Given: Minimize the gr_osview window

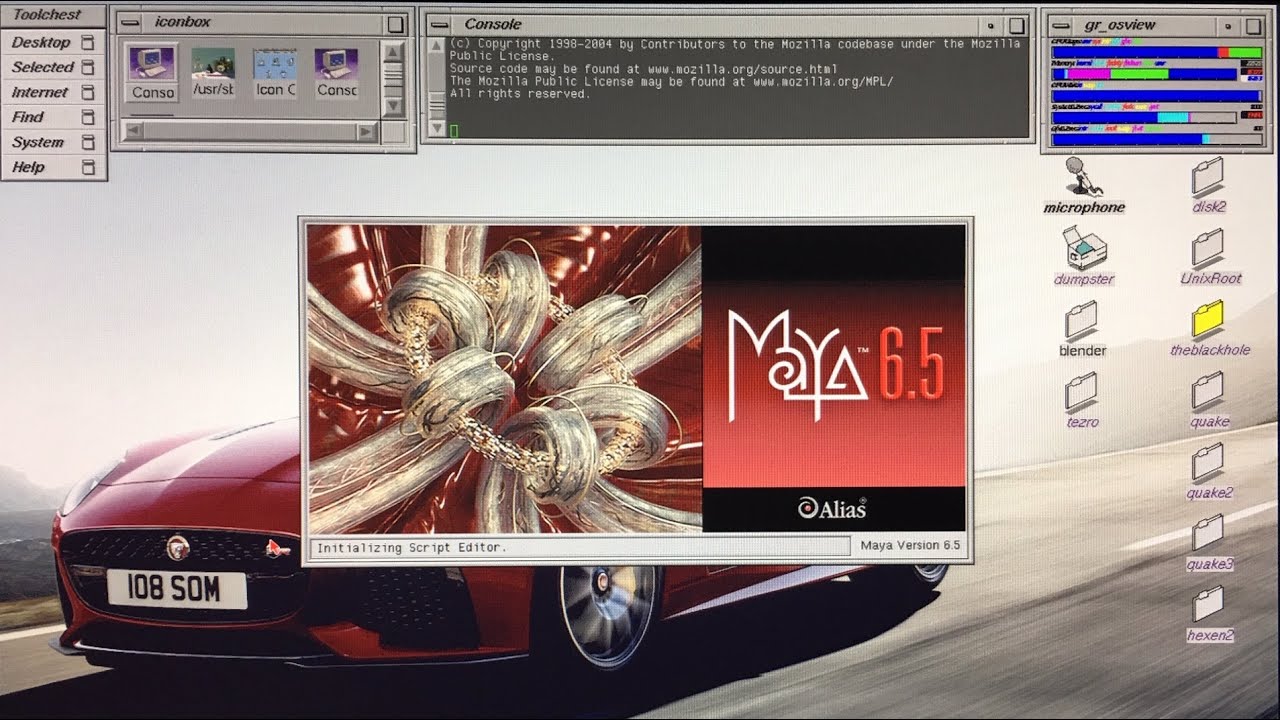Looking at the screenshot, I should [1227, 26].
